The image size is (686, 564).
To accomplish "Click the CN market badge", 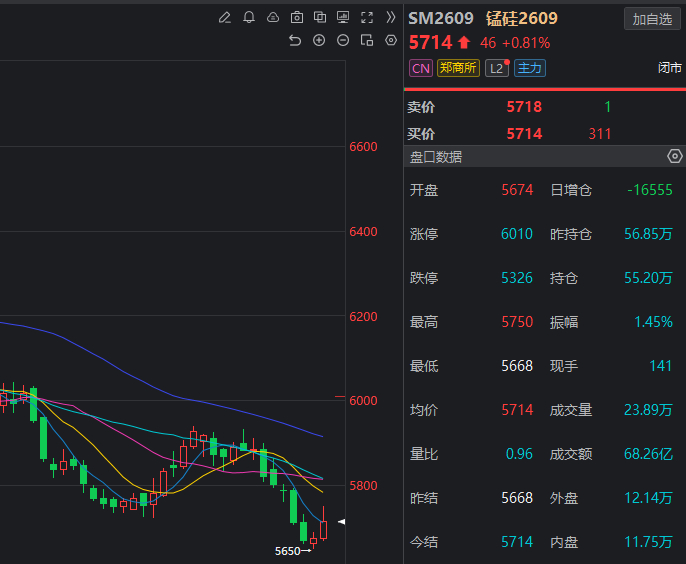I will tap(421, 68).
